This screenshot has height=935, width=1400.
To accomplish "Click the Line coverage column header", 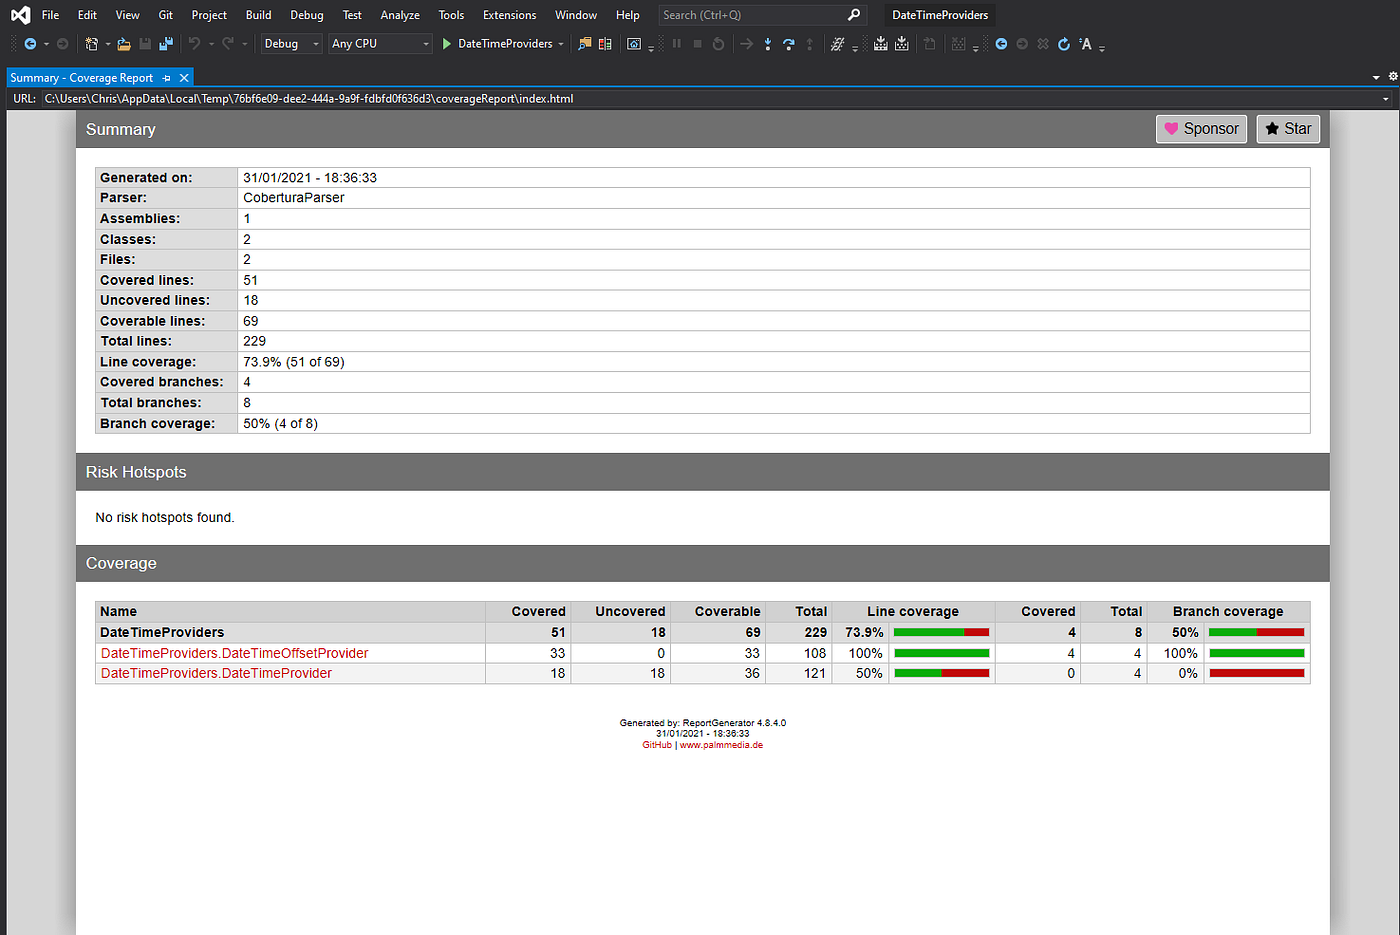I will coord(913,611).
